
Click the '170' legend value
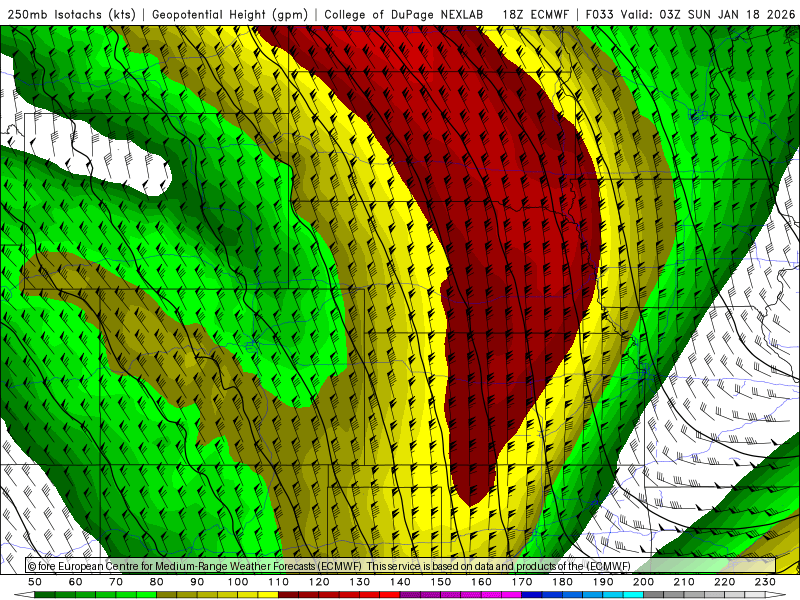coord(522,582)
